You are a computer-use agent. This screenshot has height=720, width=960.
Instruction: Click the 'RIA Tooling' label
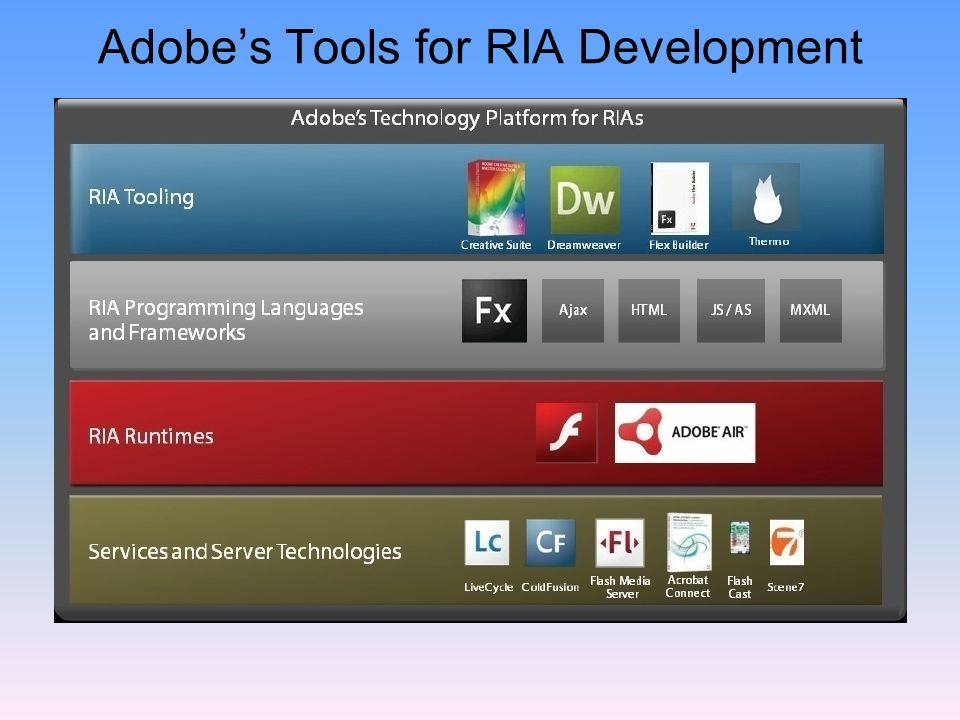[141, 197]
